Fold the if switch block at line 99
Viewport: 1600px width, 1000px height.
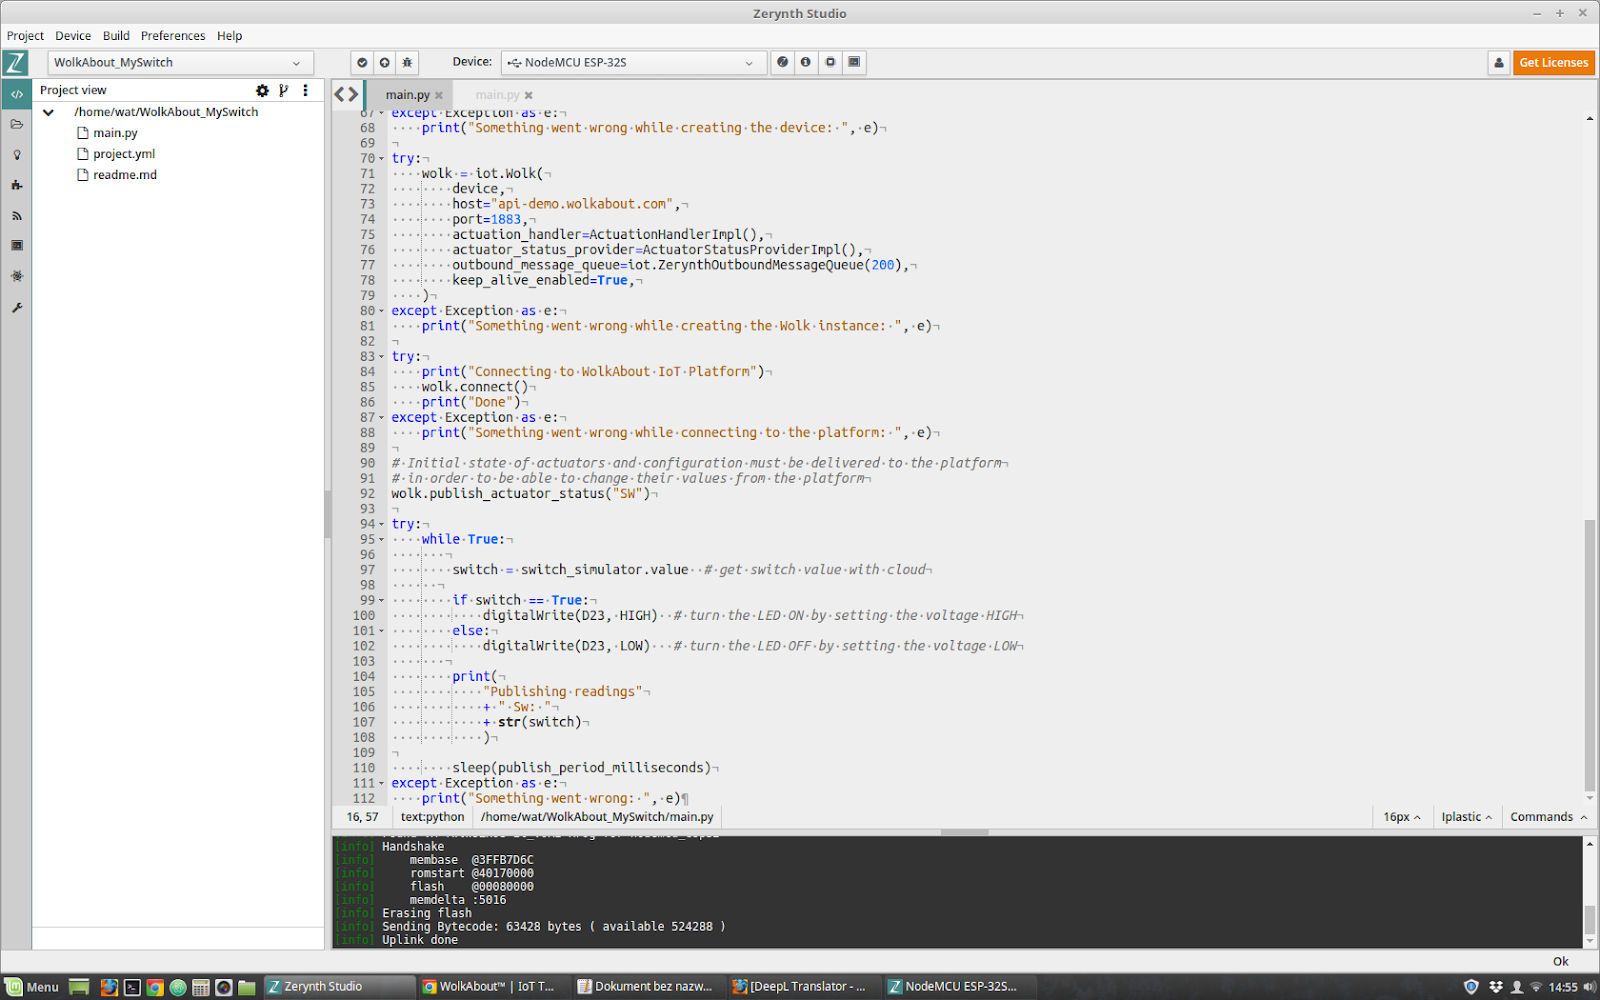point(381,601)
